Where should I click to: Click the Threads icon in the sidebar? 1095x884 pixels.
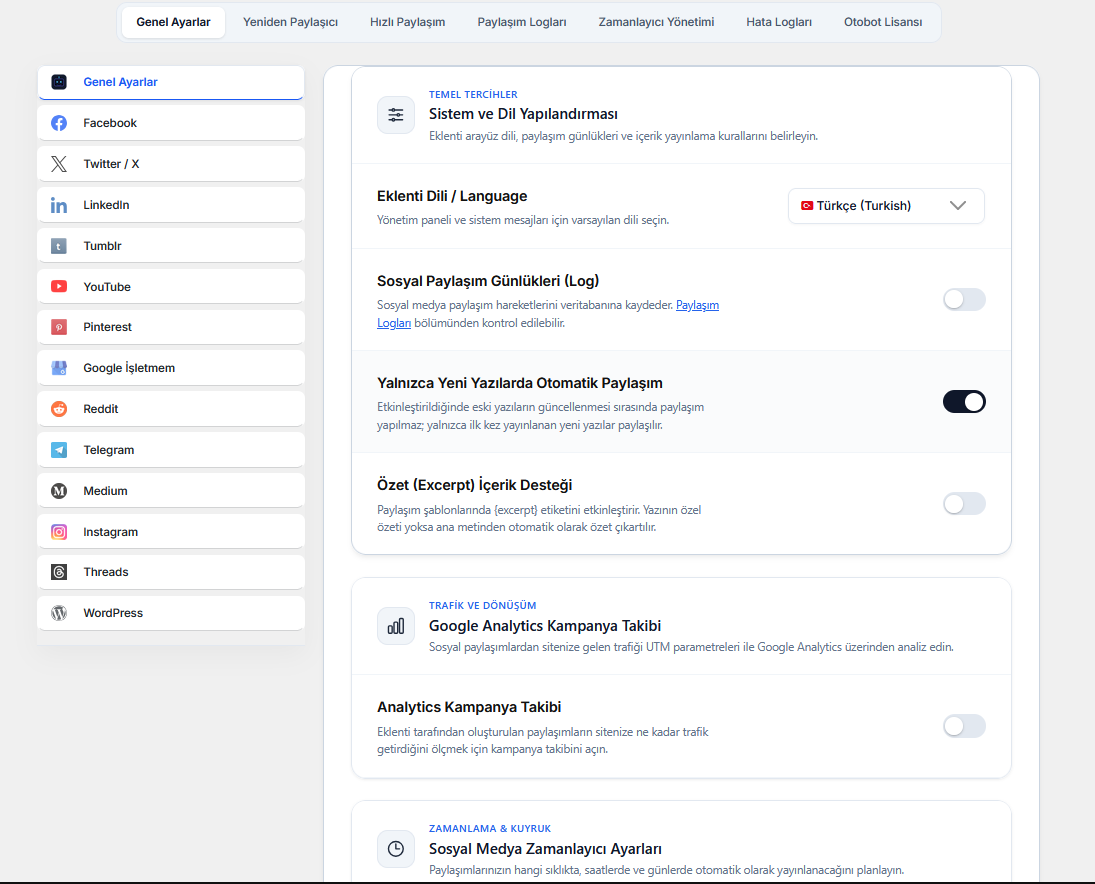coord(59,572)
